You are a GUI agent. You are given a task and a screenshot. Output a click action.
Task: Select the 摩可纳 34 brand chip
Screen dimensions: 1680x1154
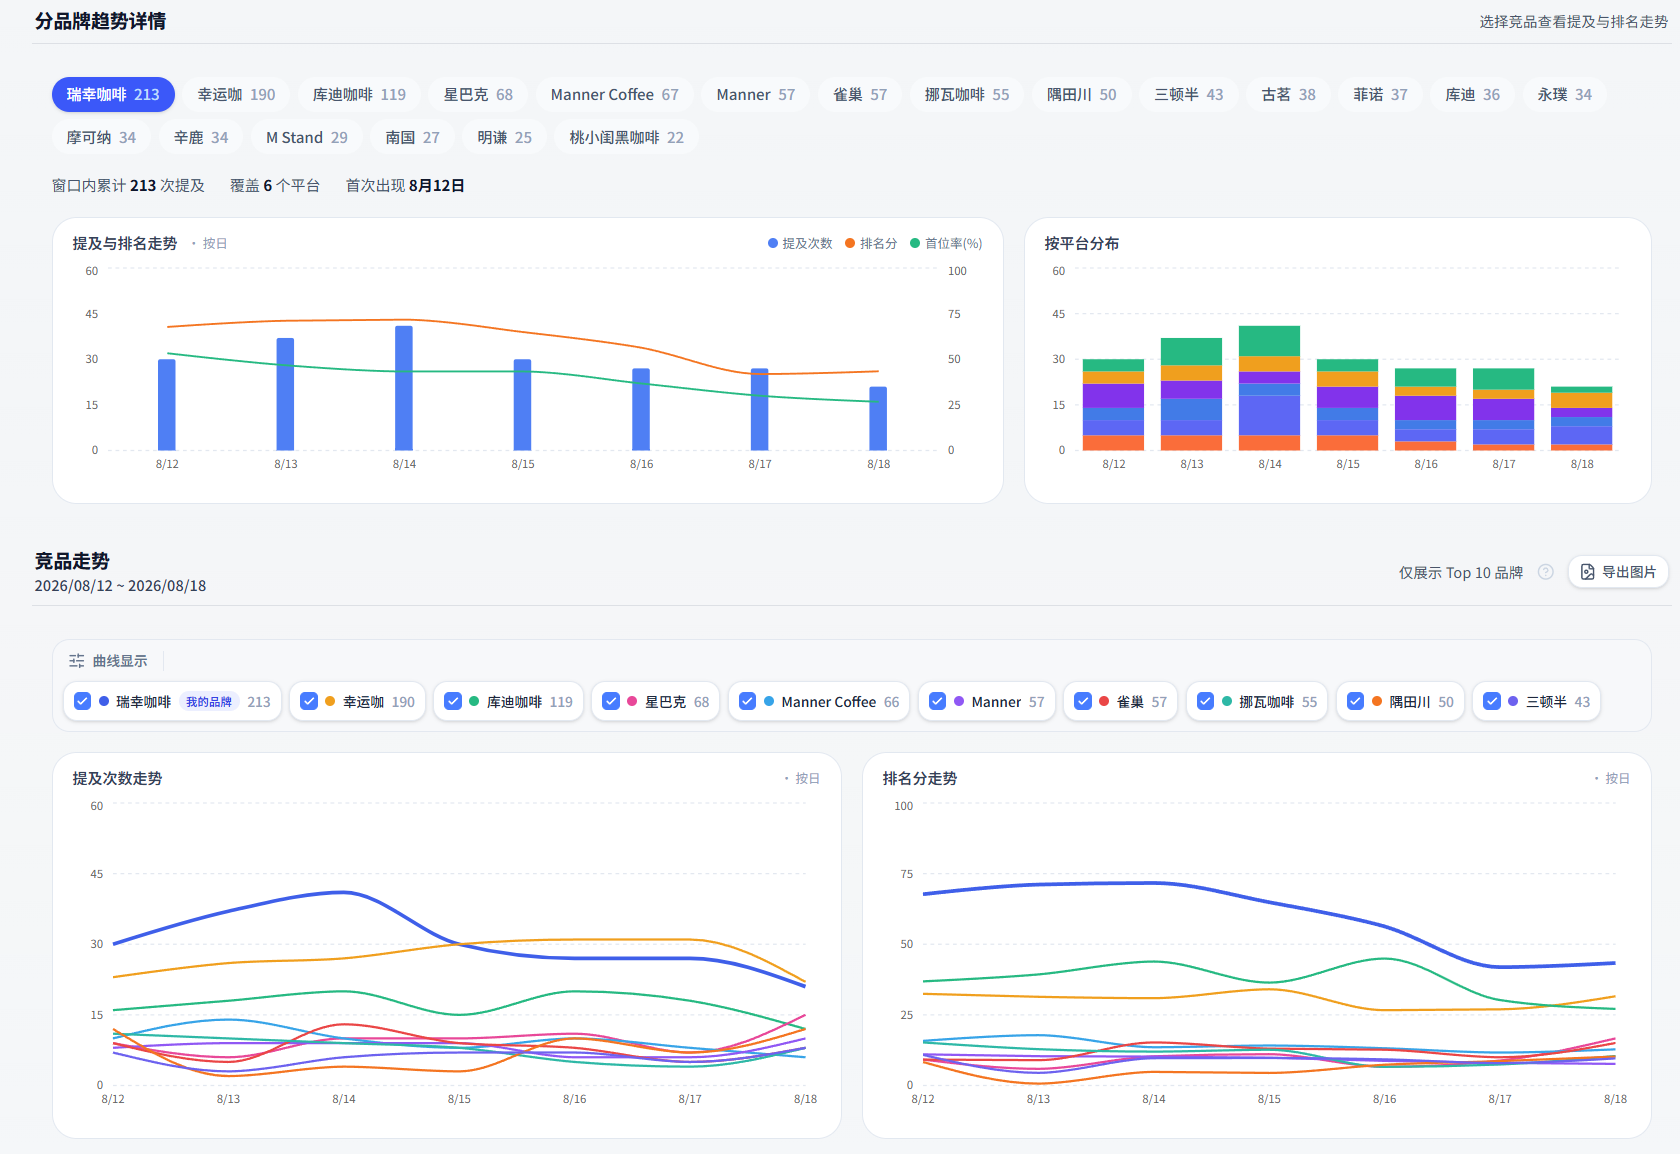click(x=101, y=138)
